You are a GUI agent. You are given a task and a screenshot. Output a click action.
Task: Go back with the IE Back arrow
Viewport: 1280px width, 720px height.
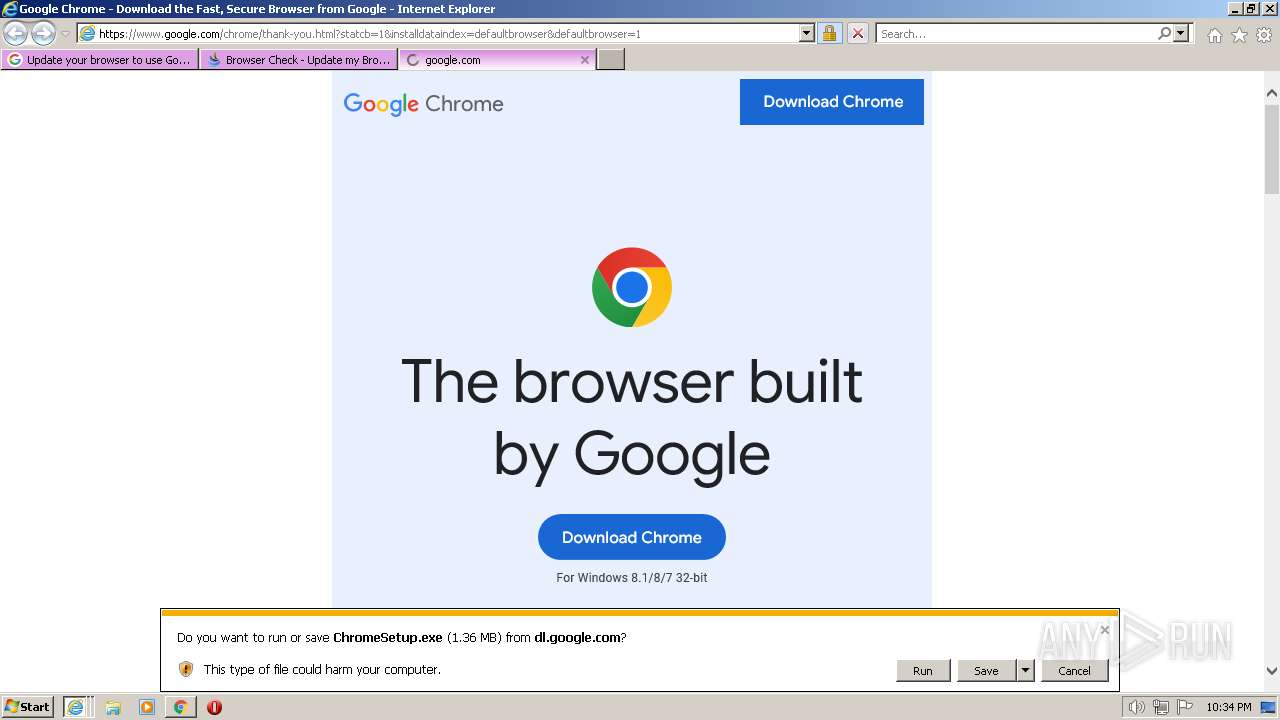point(16,33)
